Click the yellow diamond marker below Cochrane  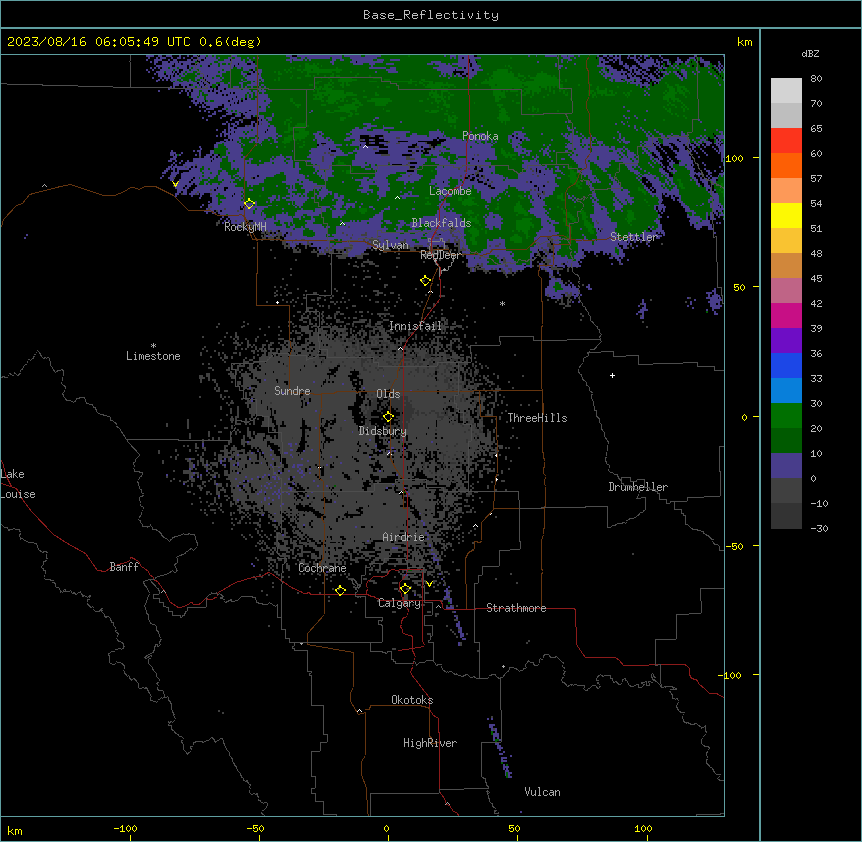pos(340,590)
